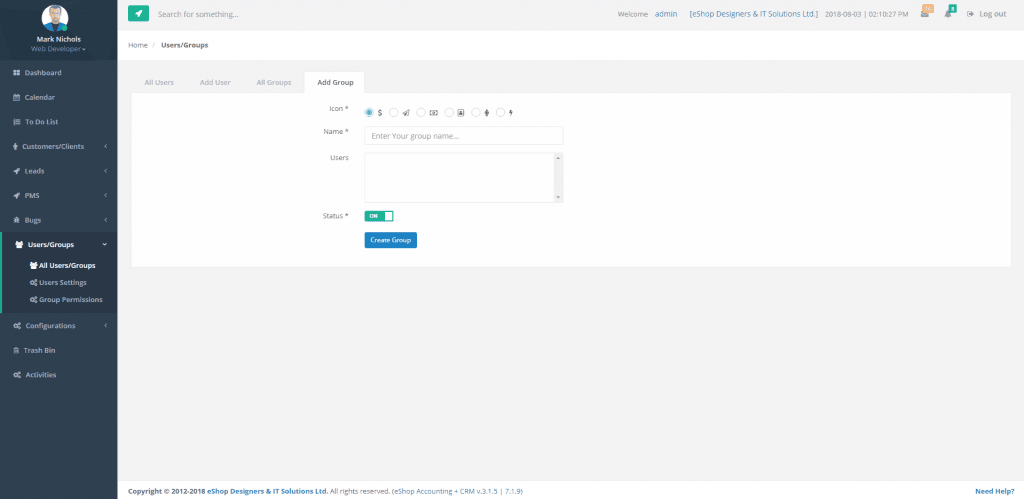
Task: Click the Dashboard grid icon in sidebar
Action: 16,73
